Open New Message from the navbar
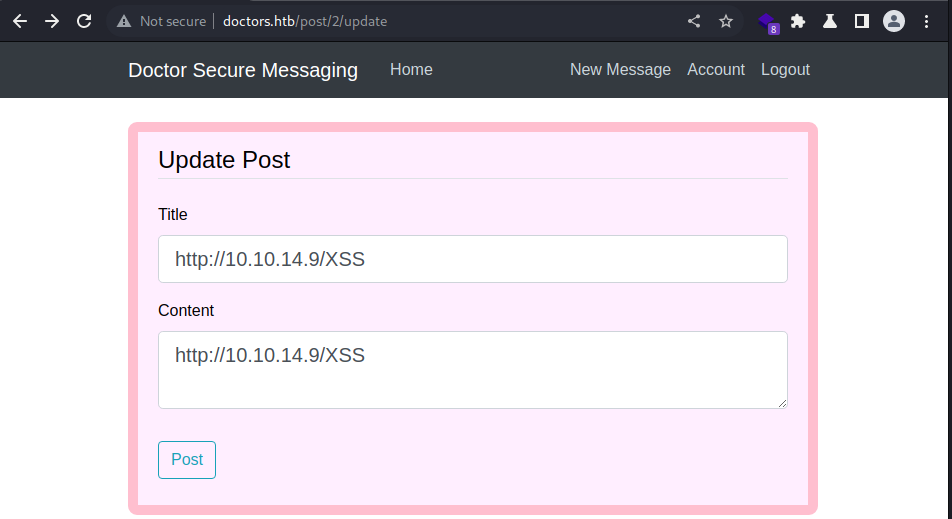The image size is (952, 519). tap(620, 70)
